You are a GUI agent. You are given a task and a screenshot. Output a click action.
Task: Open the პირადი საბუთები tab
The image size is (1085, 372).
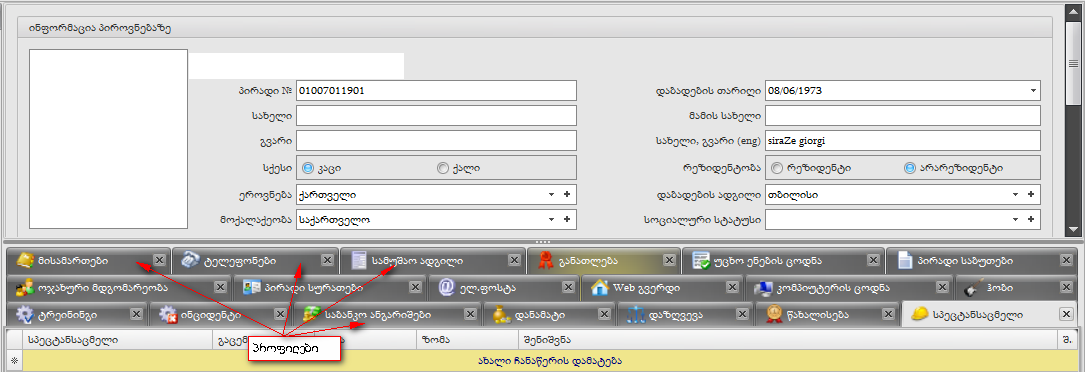click(972, 260)
